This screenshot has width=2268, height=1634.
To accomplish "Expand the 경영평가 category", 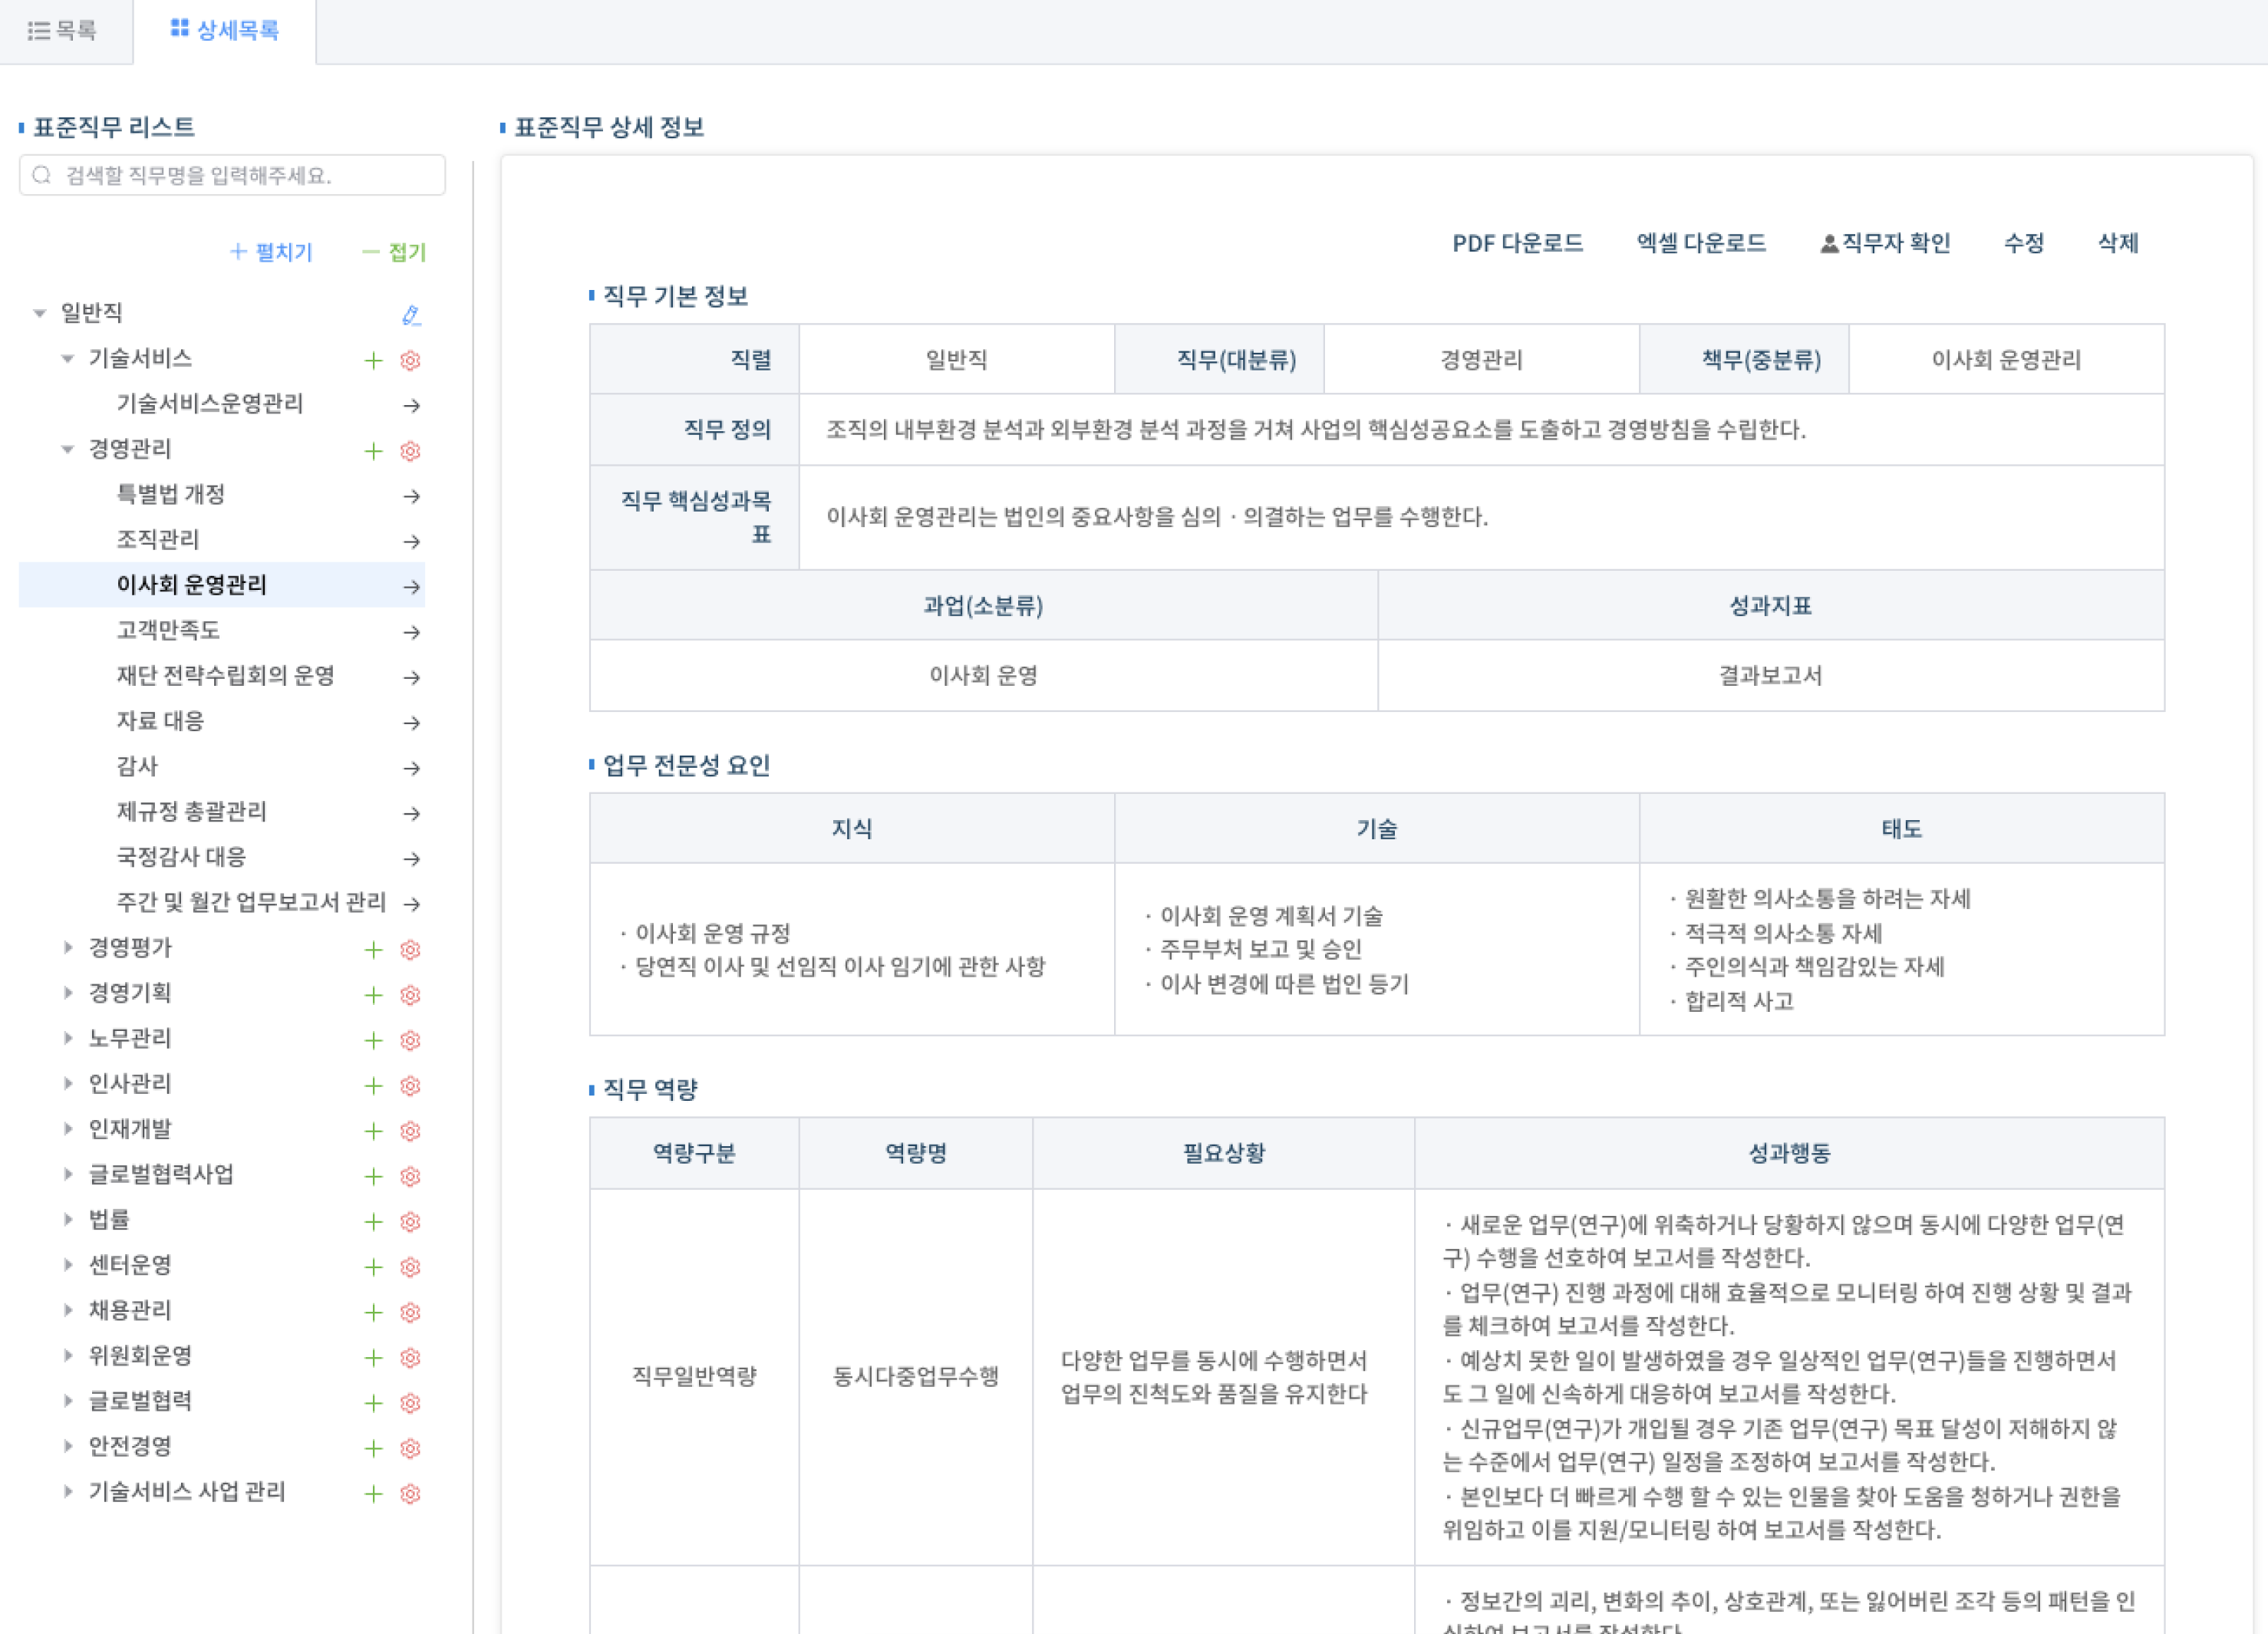I will [68, 947].
